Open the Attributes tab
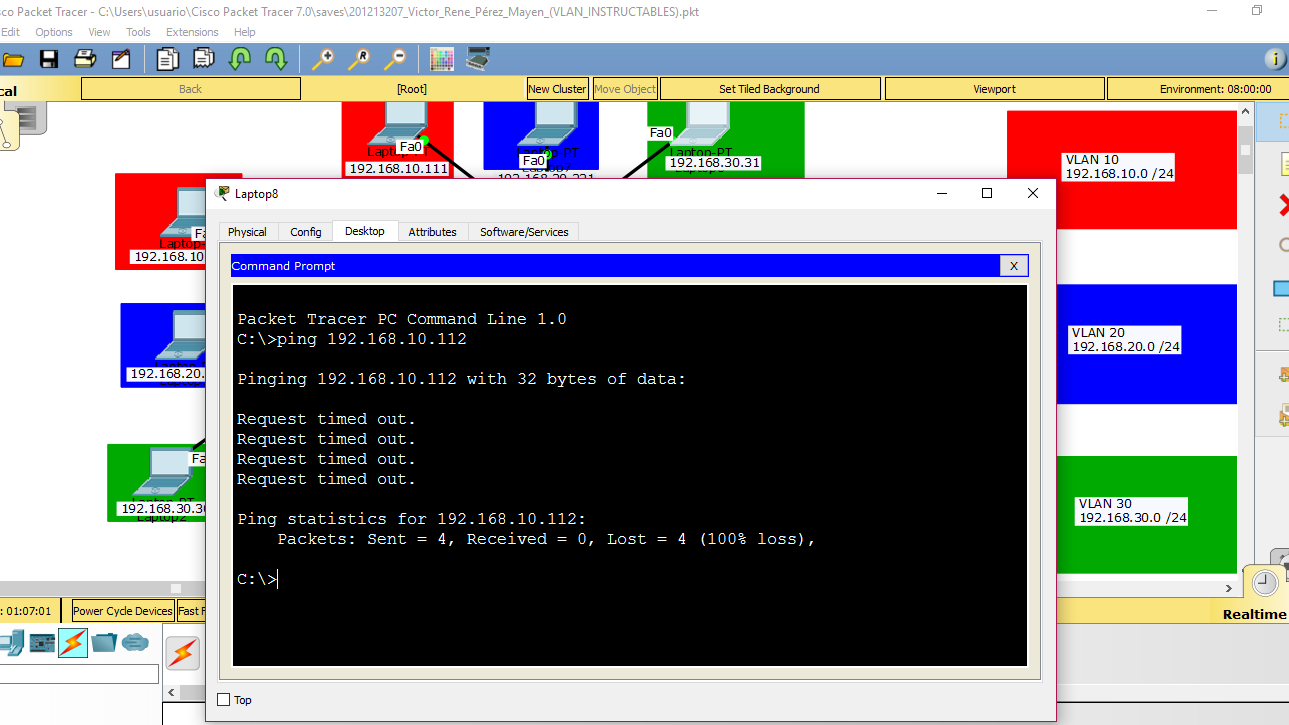This screenshot has height=725, width=1289. pyautogui.click(x=432, y=232)
